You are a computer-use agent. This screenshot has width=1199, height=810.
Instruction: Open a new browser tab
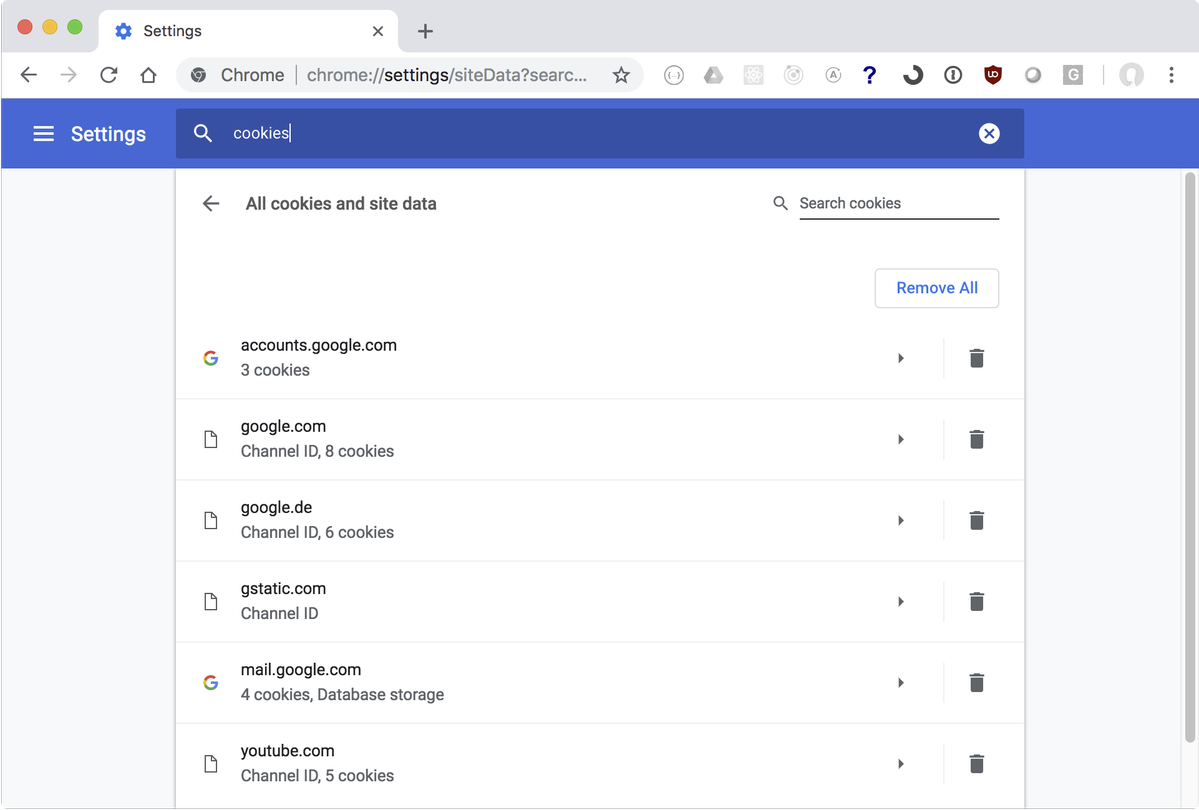(x=425, y=31)
